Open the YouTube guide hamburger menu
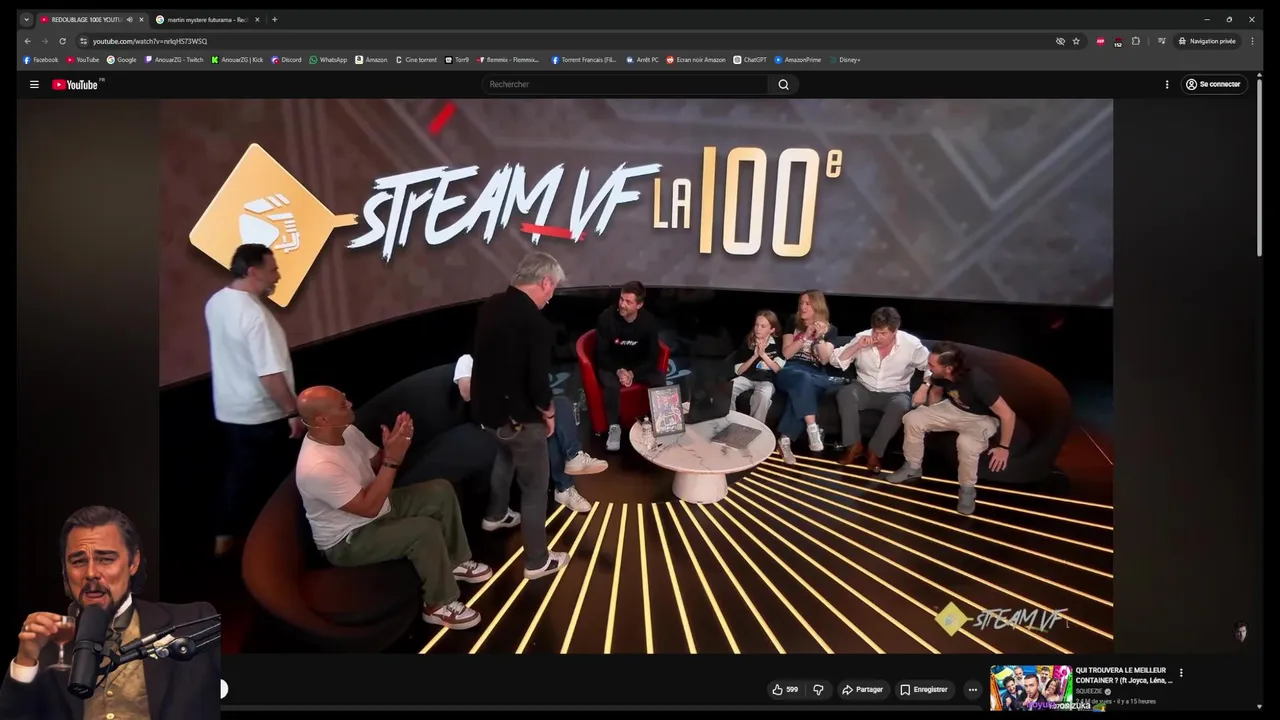 pyautogui.click(x=34, y=85)
